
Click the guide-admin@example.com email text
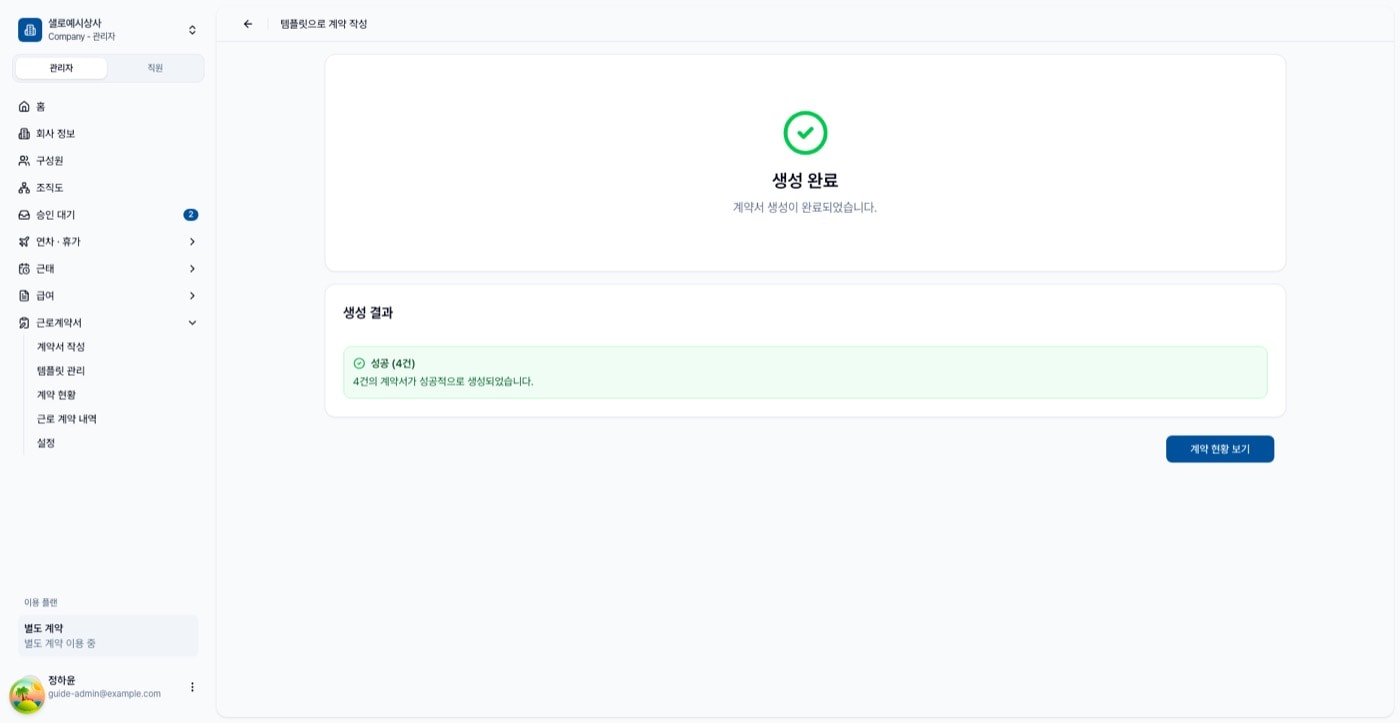(104, 693)
